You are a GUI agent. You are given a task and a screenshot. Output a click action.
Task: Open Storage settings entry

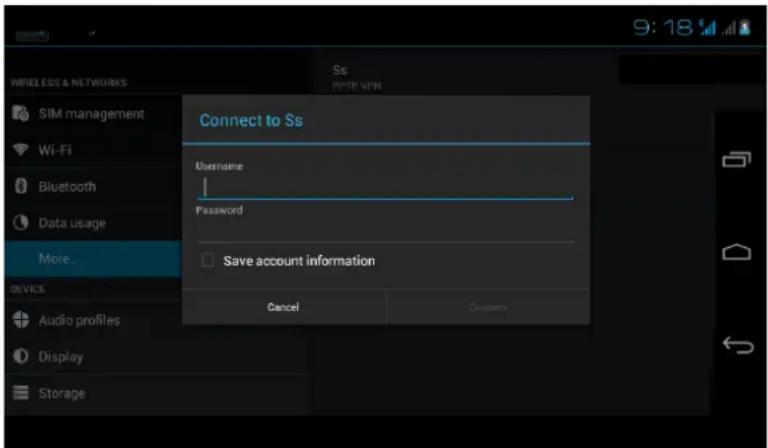point(157,393)
